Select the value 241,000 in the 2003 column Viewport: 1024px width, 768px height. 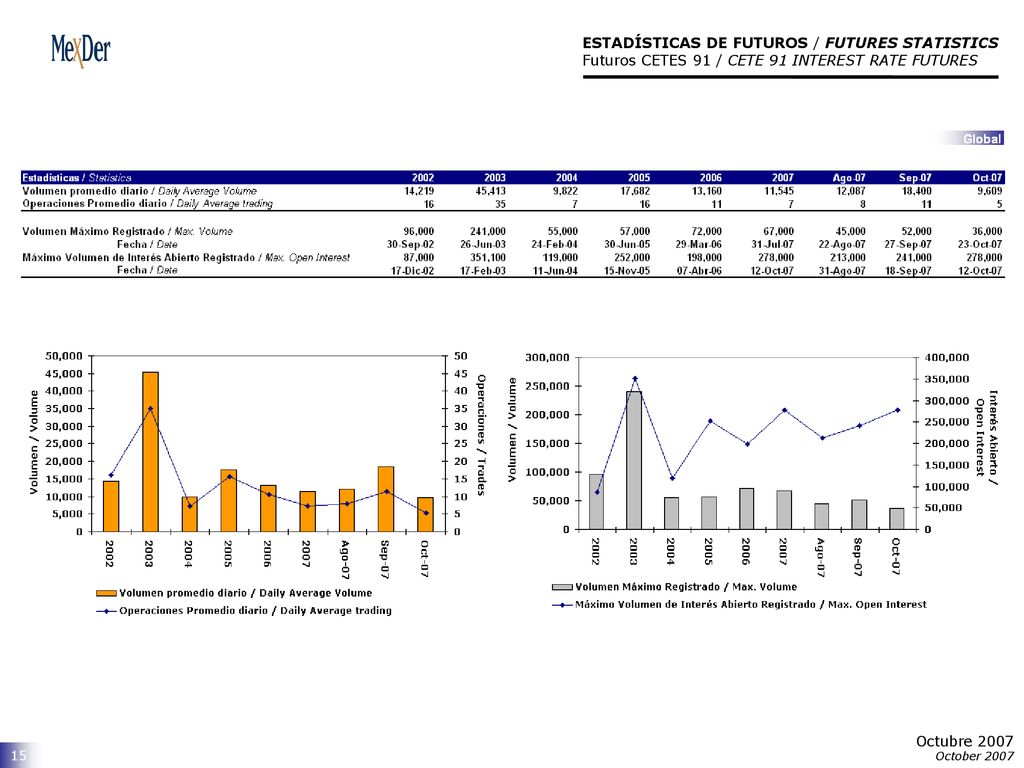point(488,231)
